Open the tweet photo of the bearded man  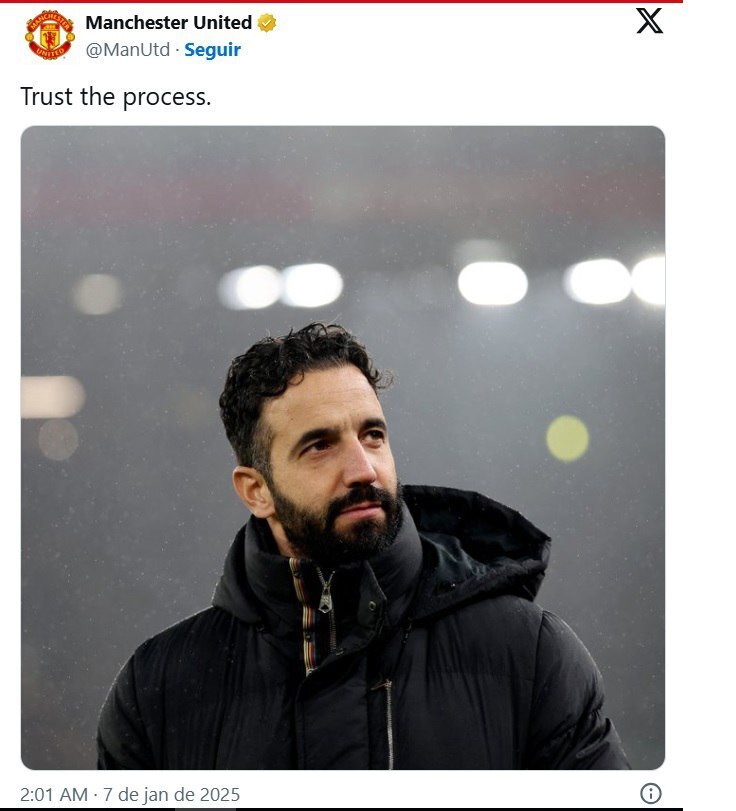click(x=342, y=447)
